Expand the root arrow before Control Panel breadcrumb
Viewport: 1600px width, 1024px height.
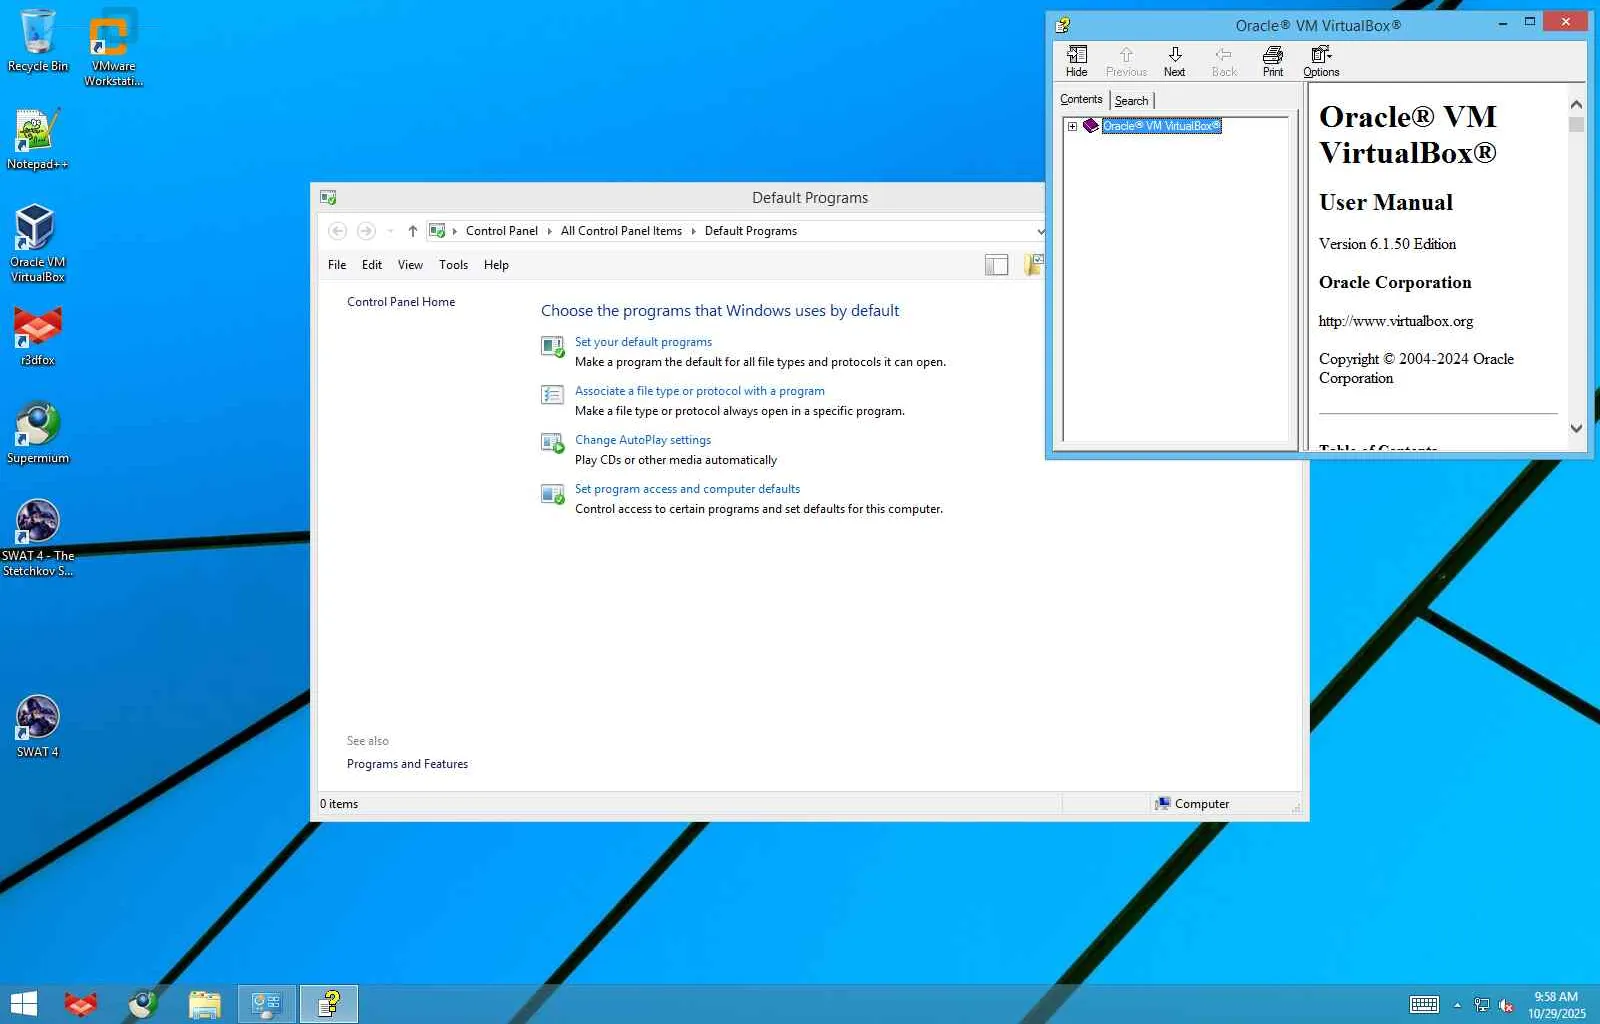coord(455,231)
